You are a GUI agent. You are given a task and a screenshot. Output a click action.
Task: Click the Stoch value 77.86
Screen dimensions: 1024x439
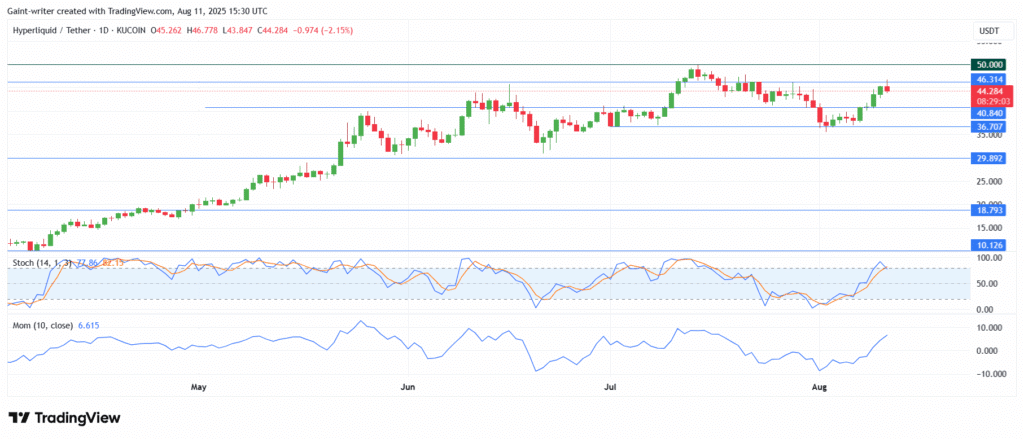[87, 263]
